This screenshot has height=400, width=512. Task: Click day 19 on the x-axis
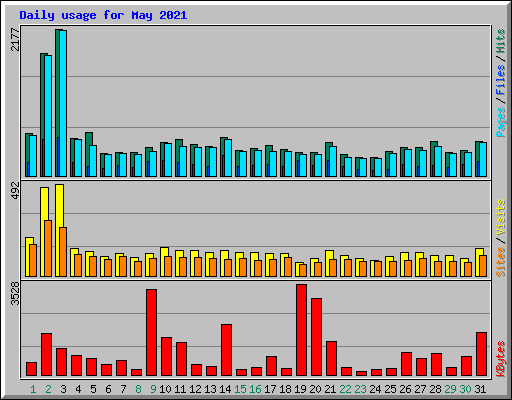coord(300,389)
